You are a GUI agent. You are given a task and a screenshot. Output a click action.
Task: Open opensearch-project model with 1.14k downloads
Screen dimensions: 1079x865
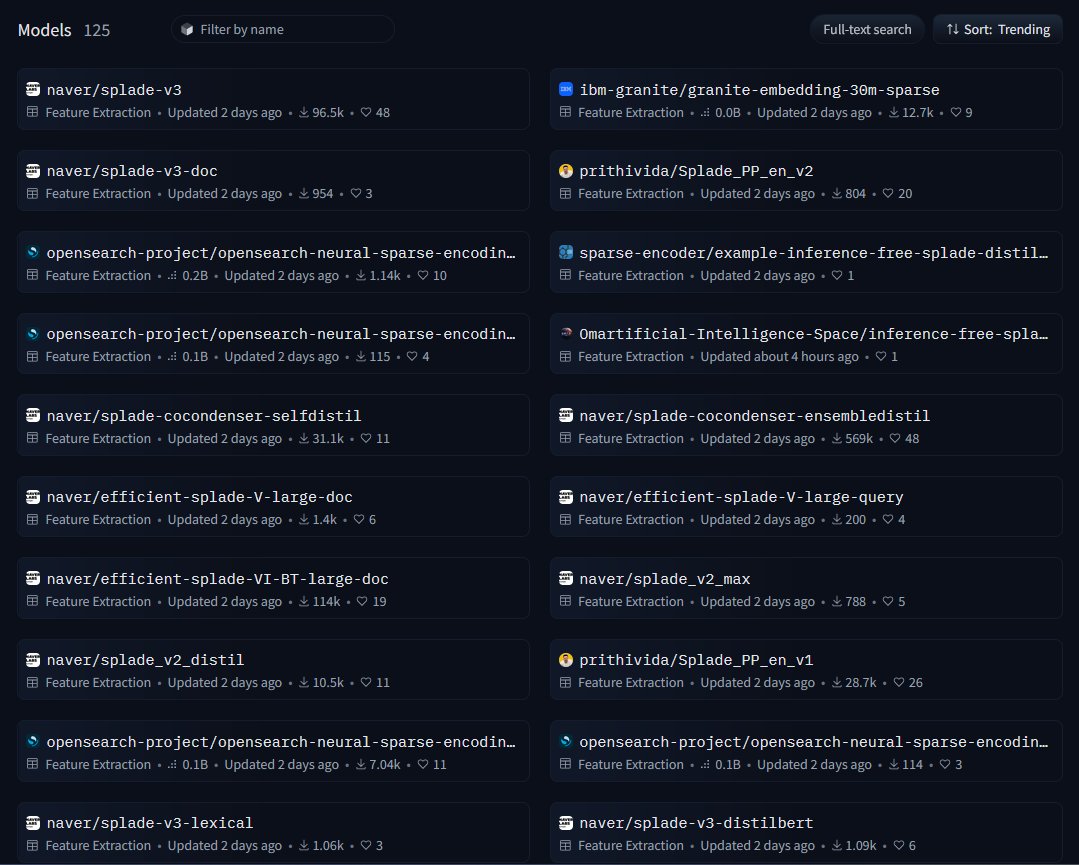273,262
